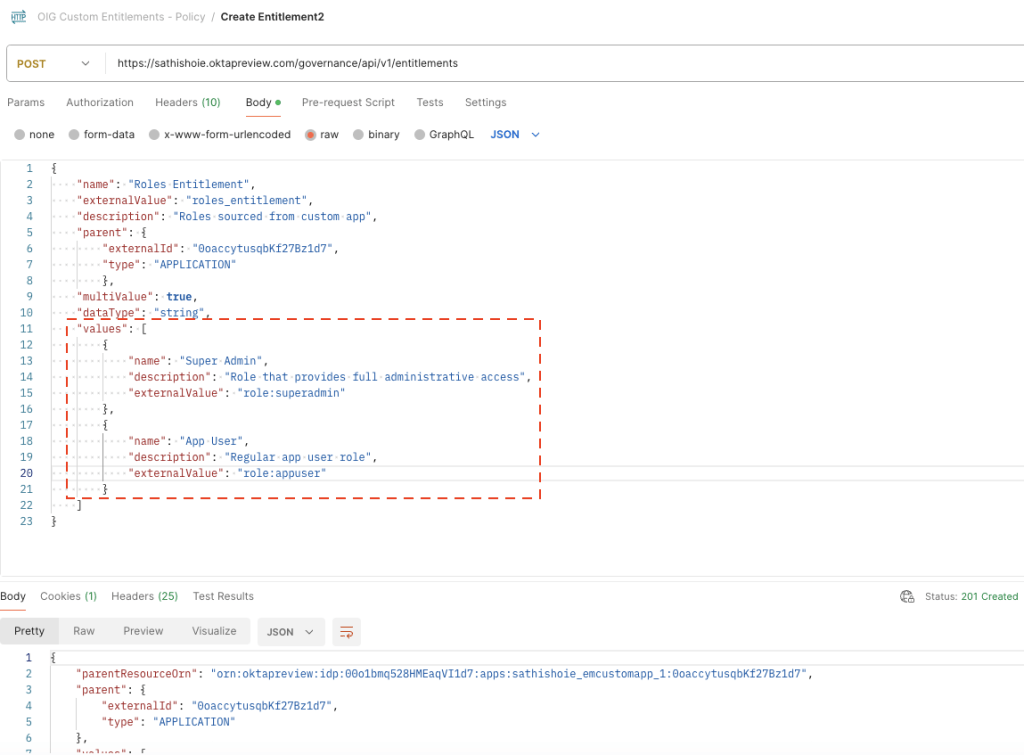Open the response JSON format dropdown
Screen dimensions: 1024x755
[291, 632]
